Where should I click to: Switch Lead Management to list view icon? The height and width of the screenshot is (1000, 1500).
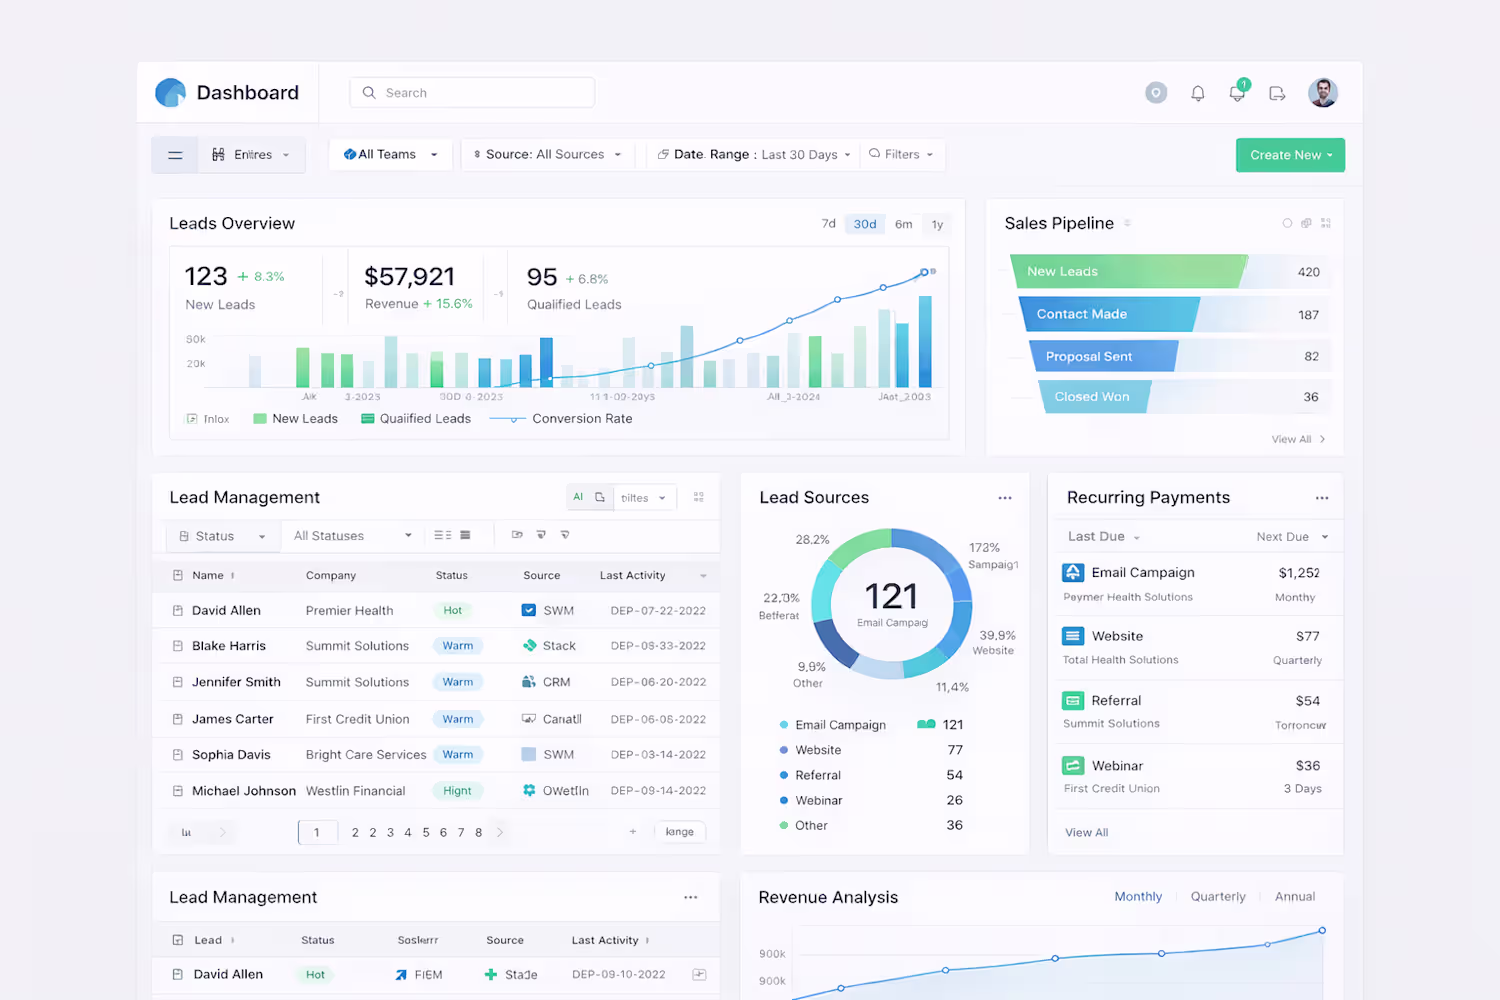[x=465, y=535]
